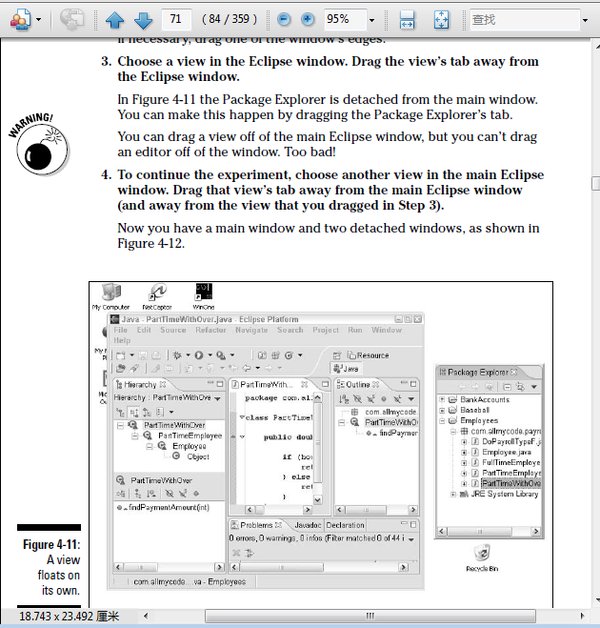This screenshot has height=628, width=600.
Task: Click inside the find search box
Action: tap(524, 19)
